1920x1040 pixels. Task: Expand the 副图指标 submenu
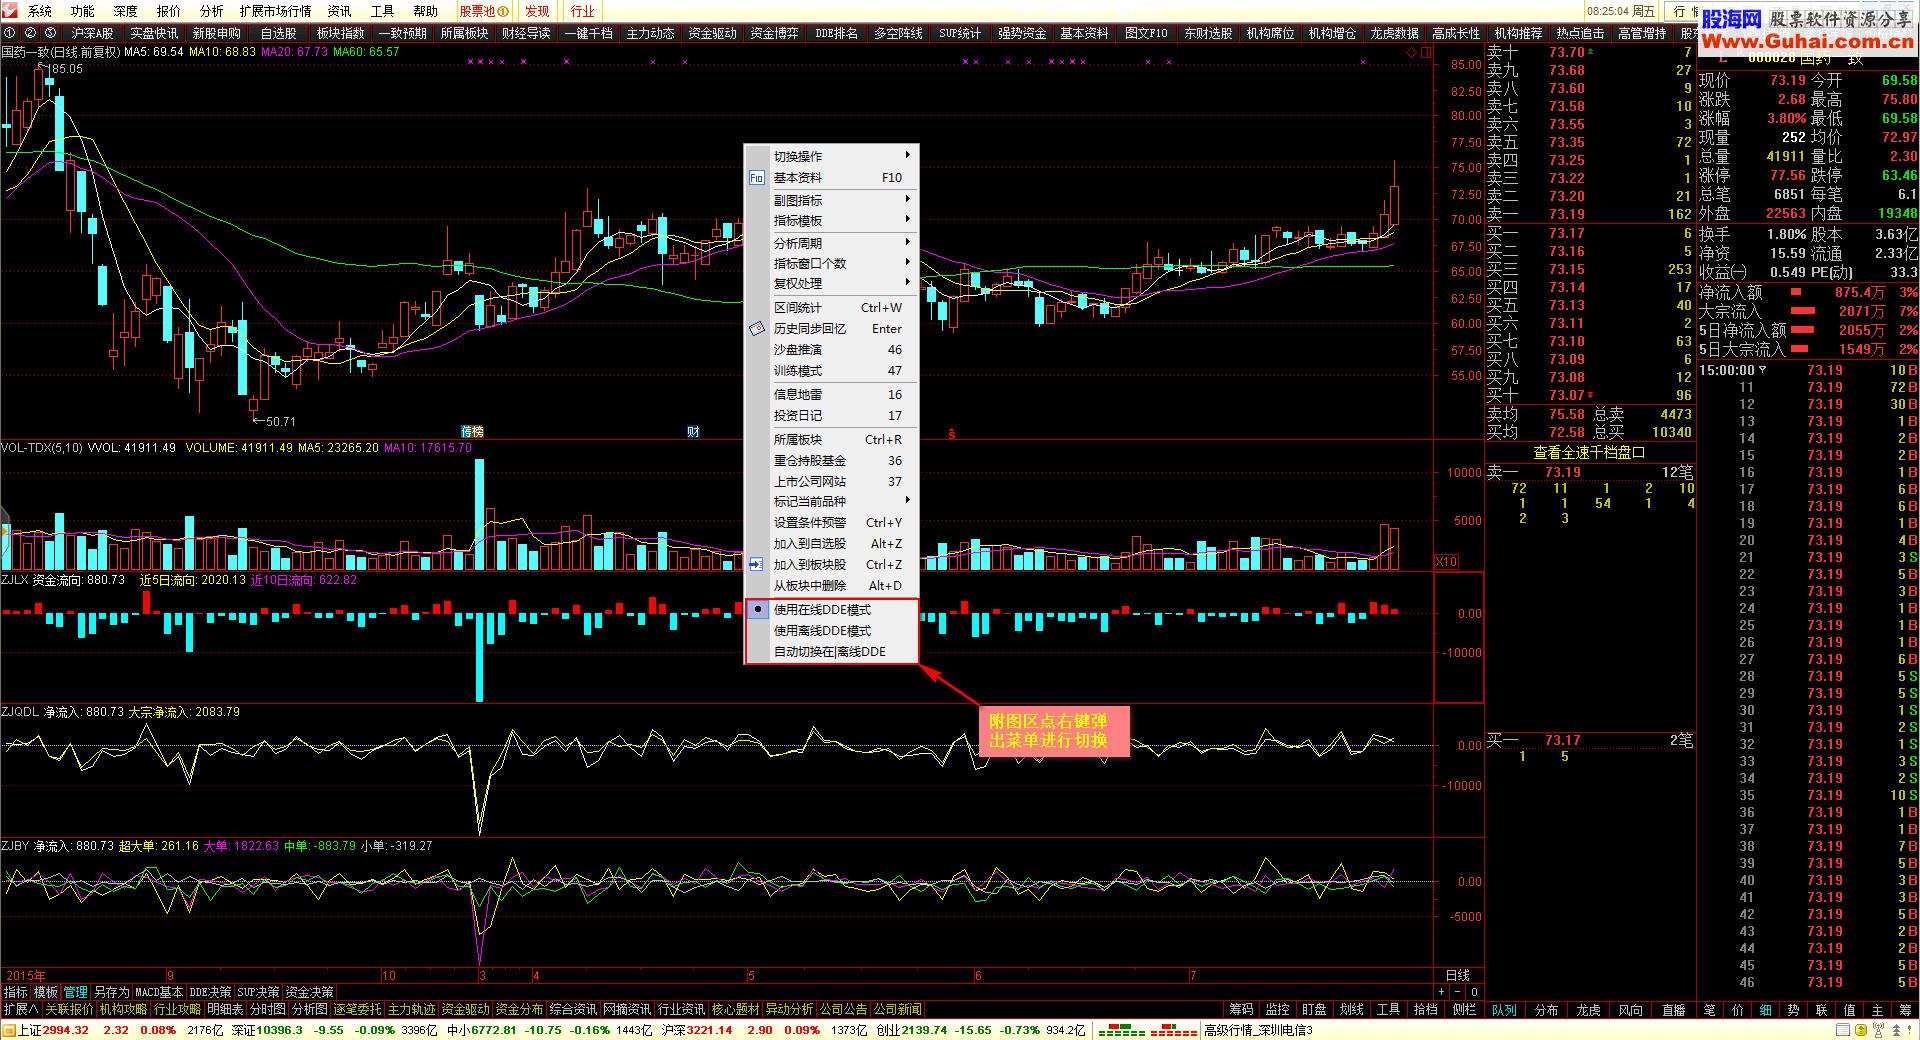pos(832,201)
